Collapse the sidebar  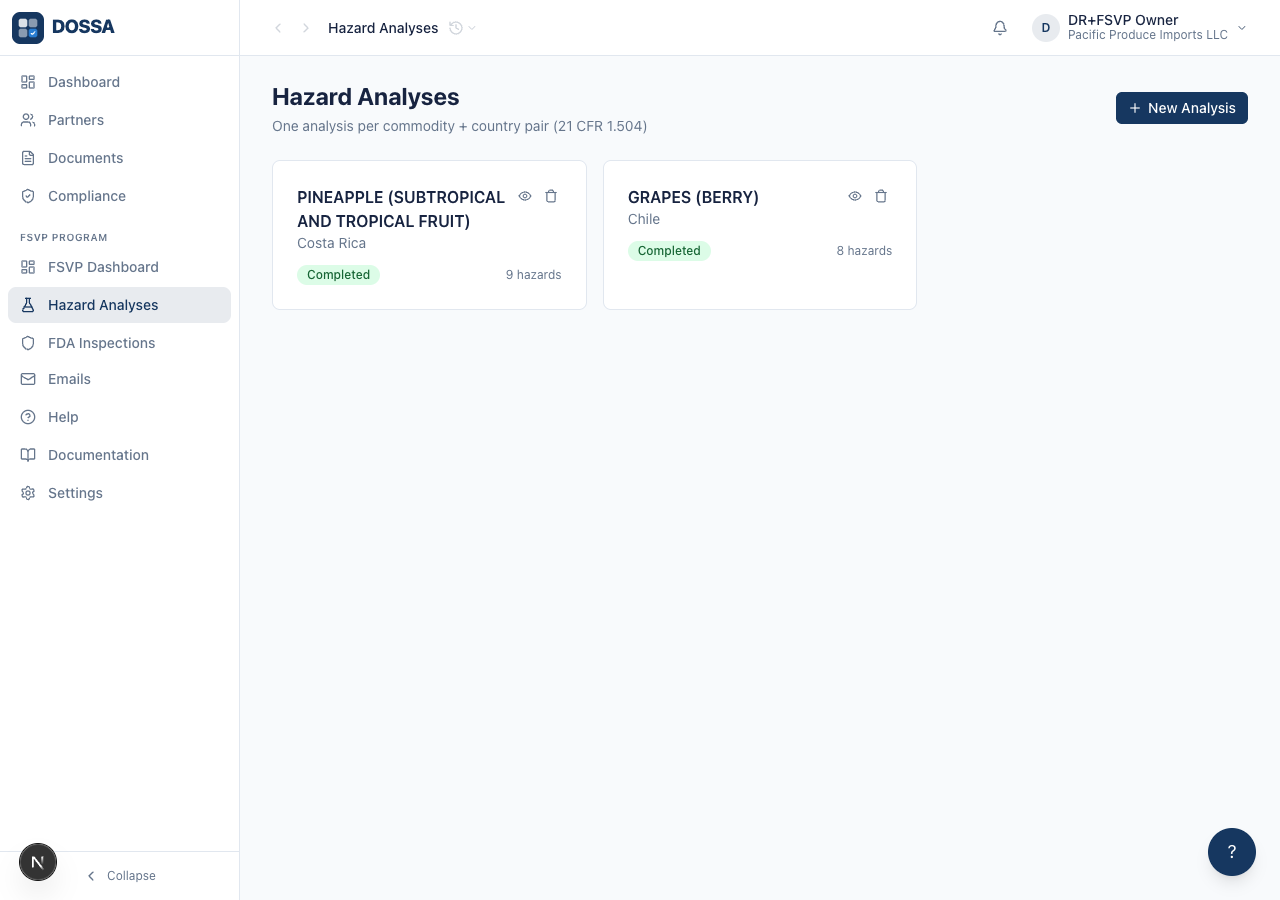point(120,876)
